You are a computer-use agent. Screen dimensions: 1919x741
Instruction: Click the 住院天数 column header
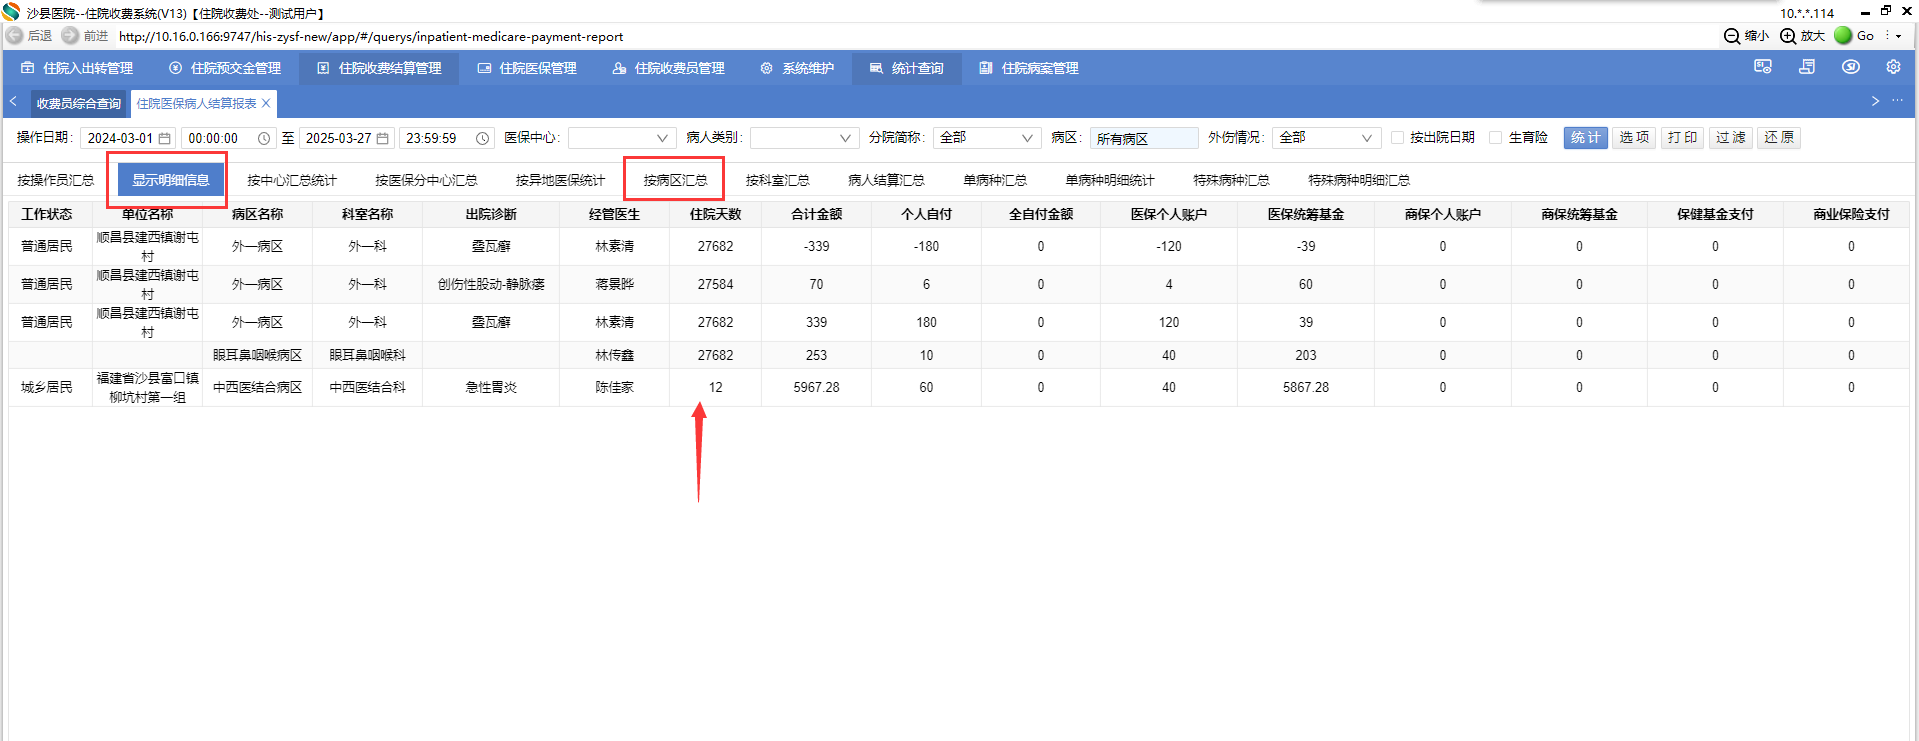click(x=715, y=214)
